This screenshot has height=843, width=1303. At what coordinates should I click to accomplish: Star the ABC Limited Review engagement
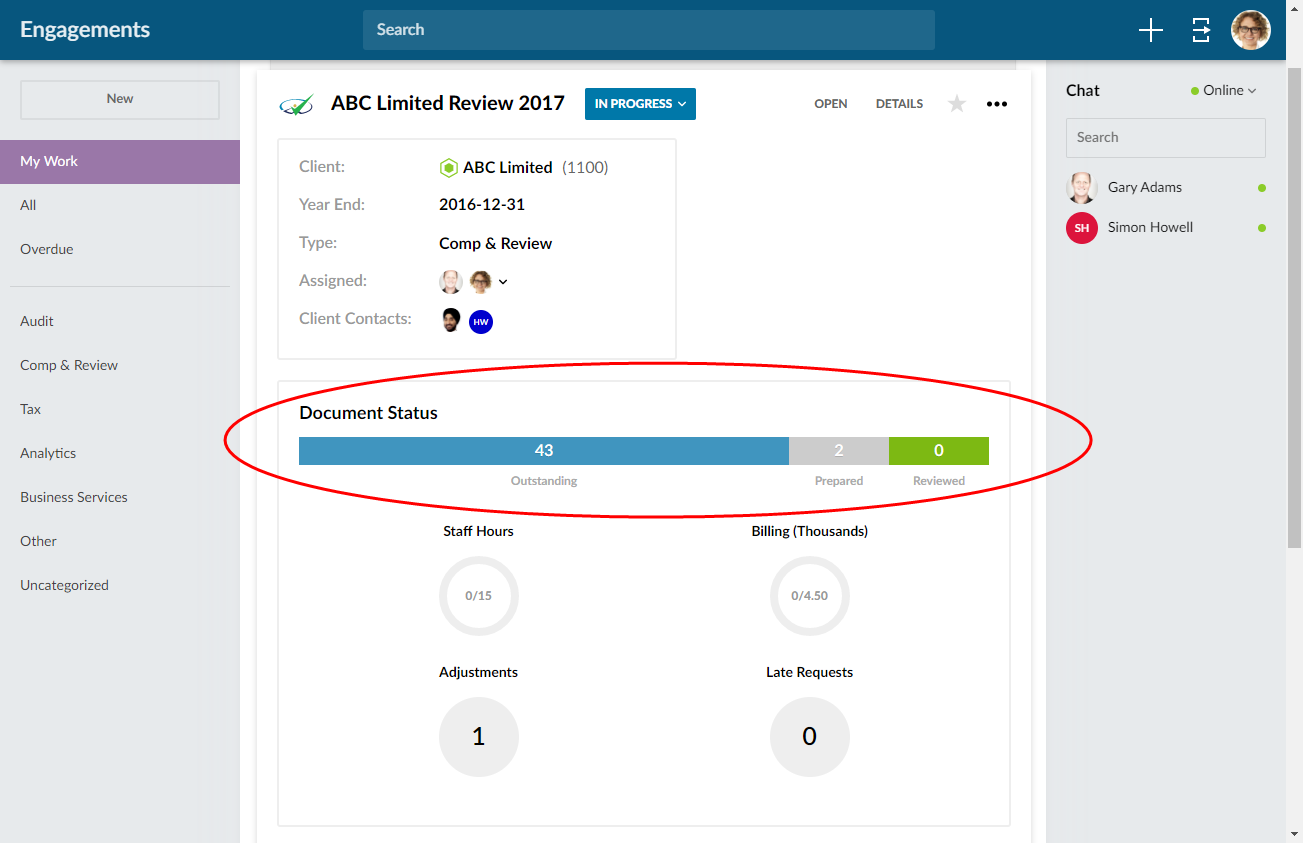pos(957,104)
